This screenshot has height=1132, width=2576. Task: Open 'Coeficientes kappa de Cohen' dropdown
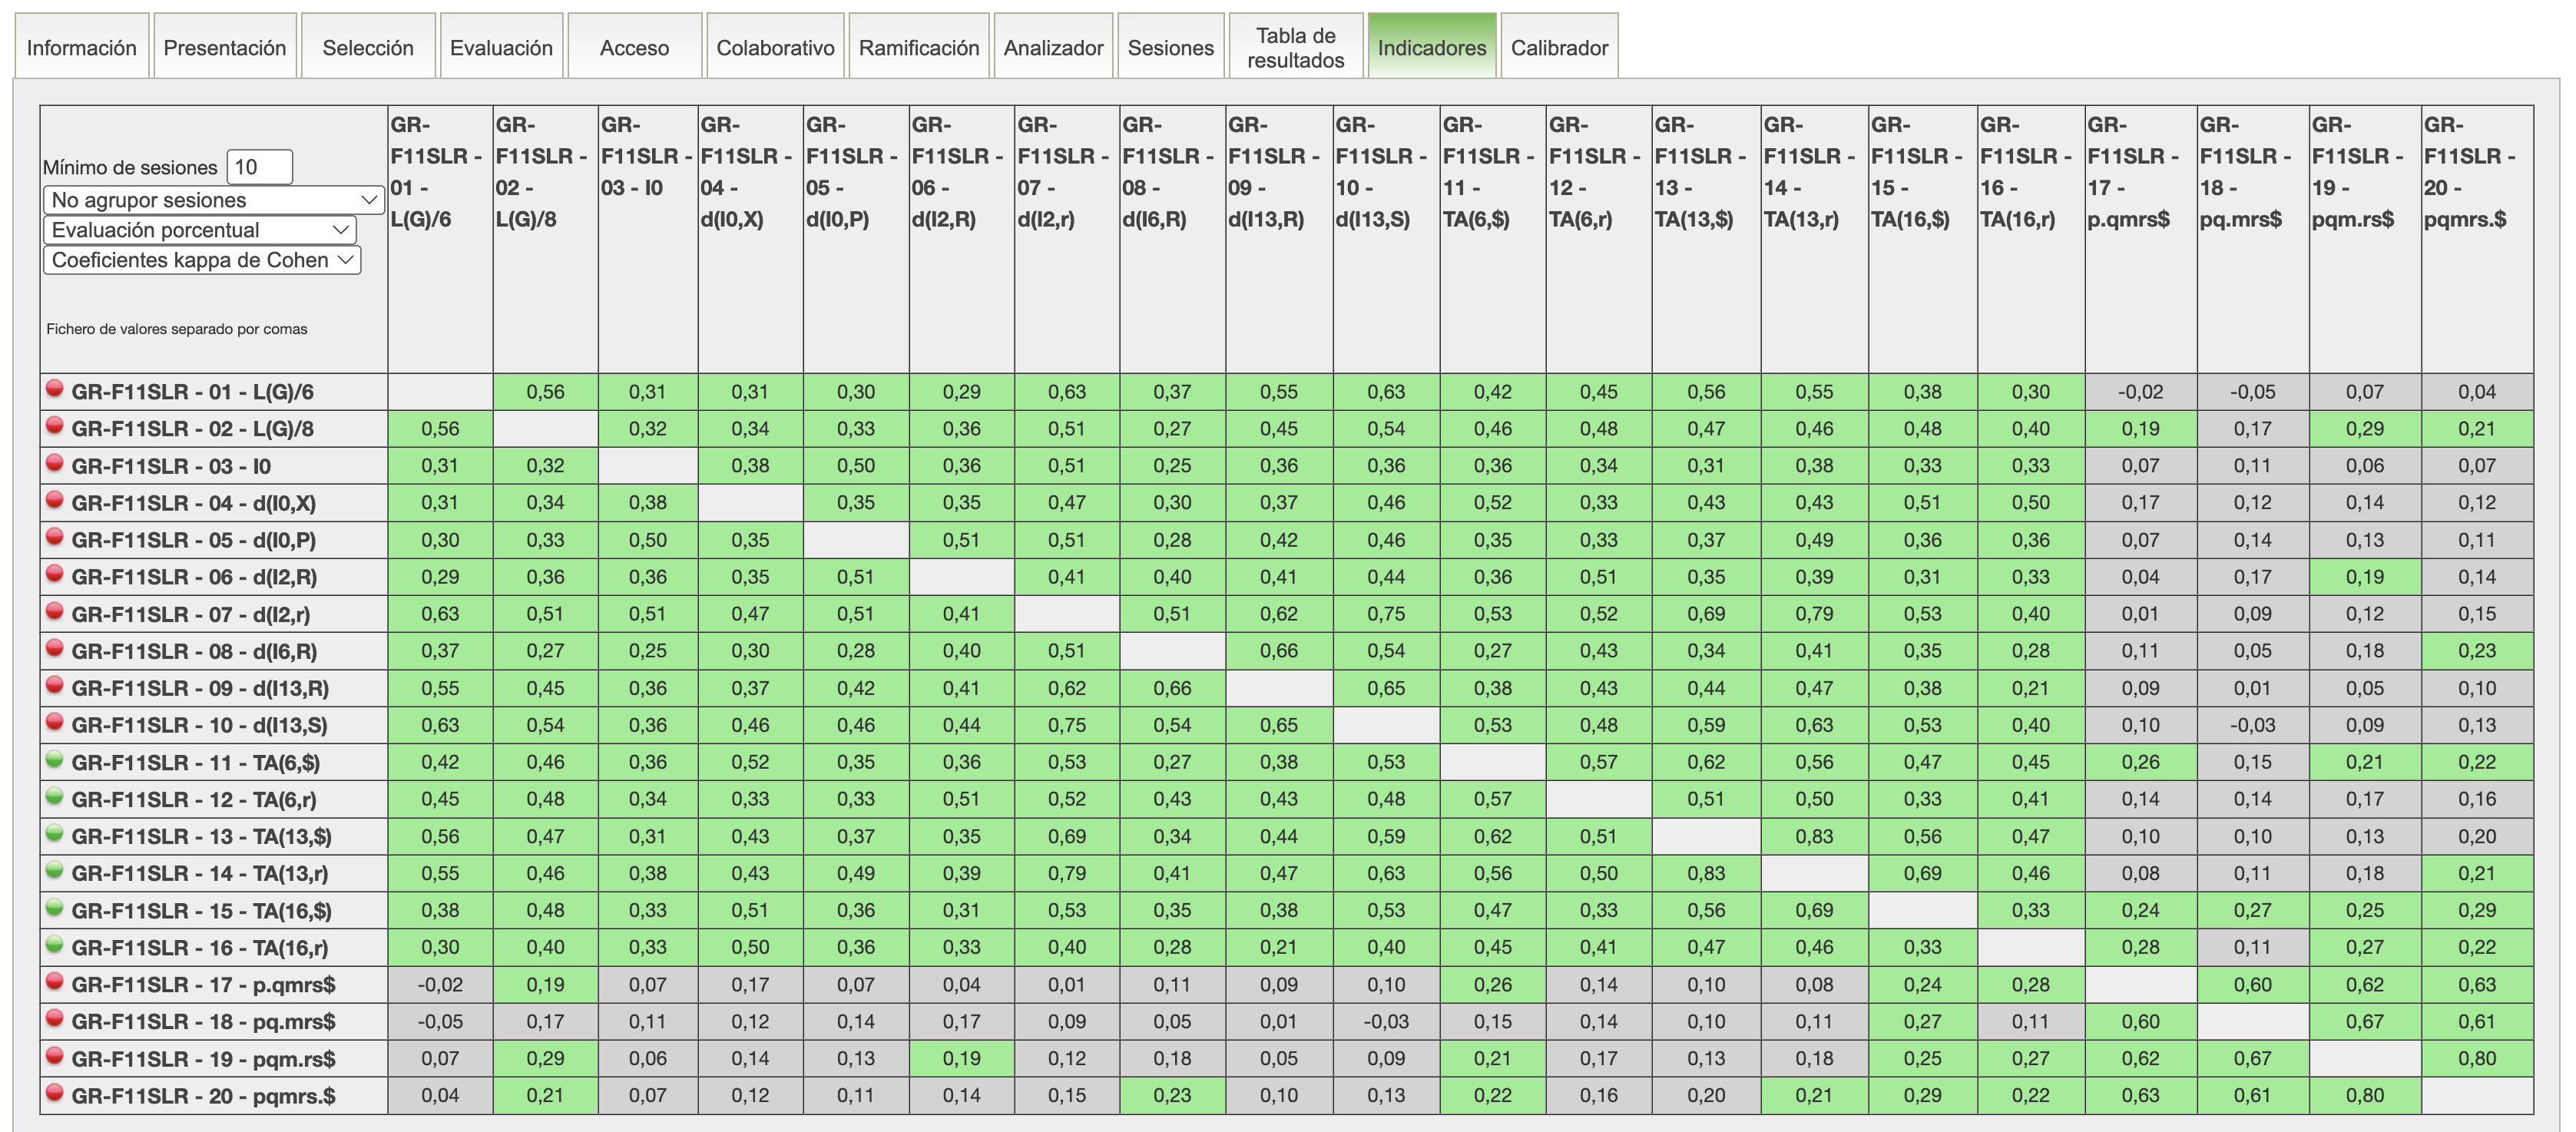pyautogui.click(x=202, y=260)
